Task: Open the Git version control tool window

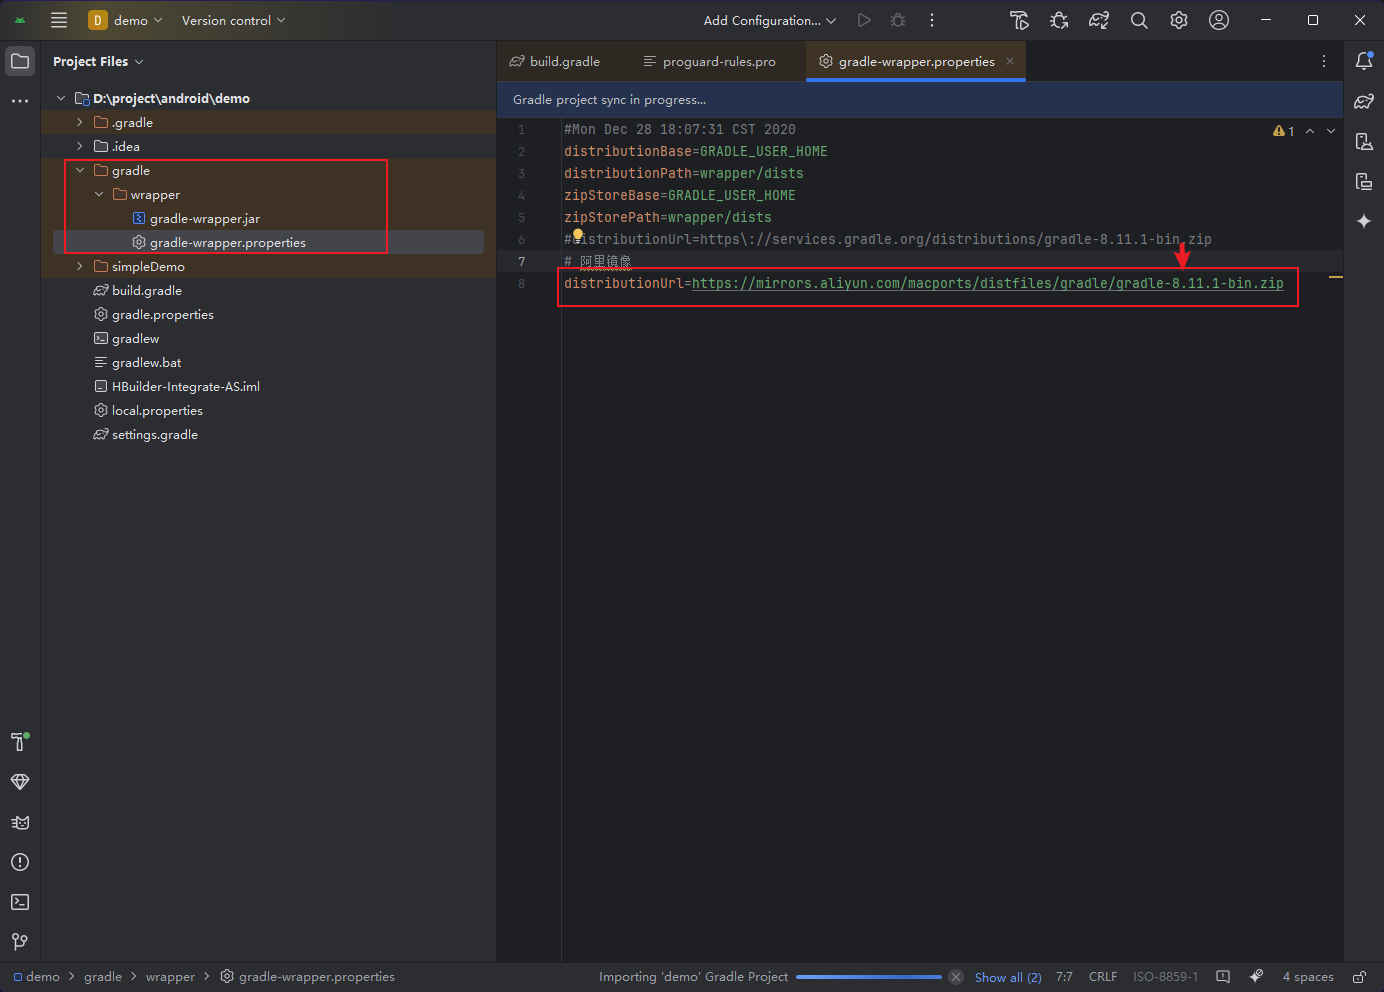Action: [20, 942]
